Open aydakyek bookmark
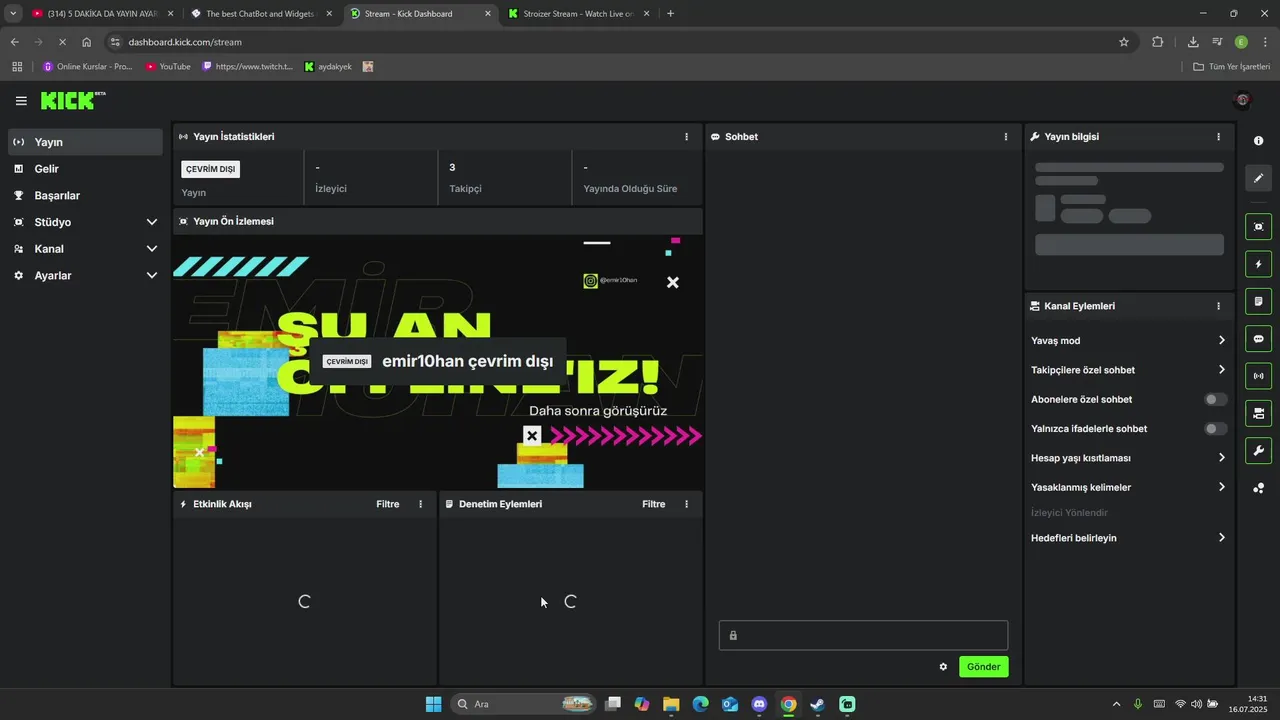The image size is (1280, 720). pos(328,67)
